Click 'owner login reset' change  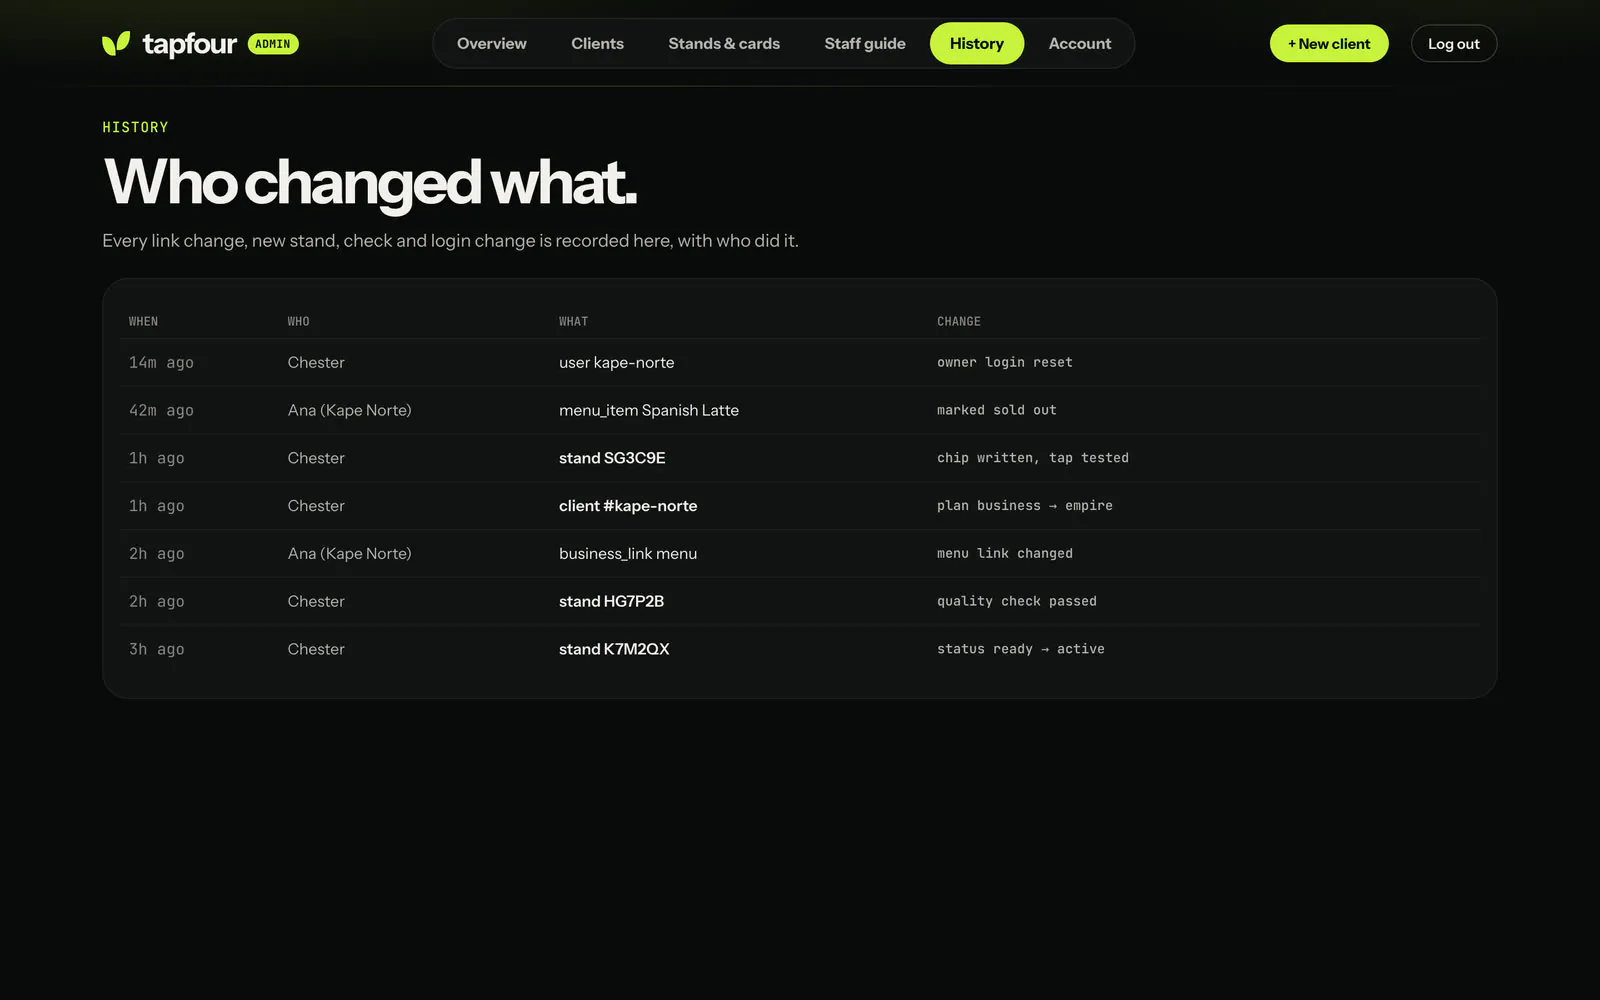click(x=1005, y=363)
